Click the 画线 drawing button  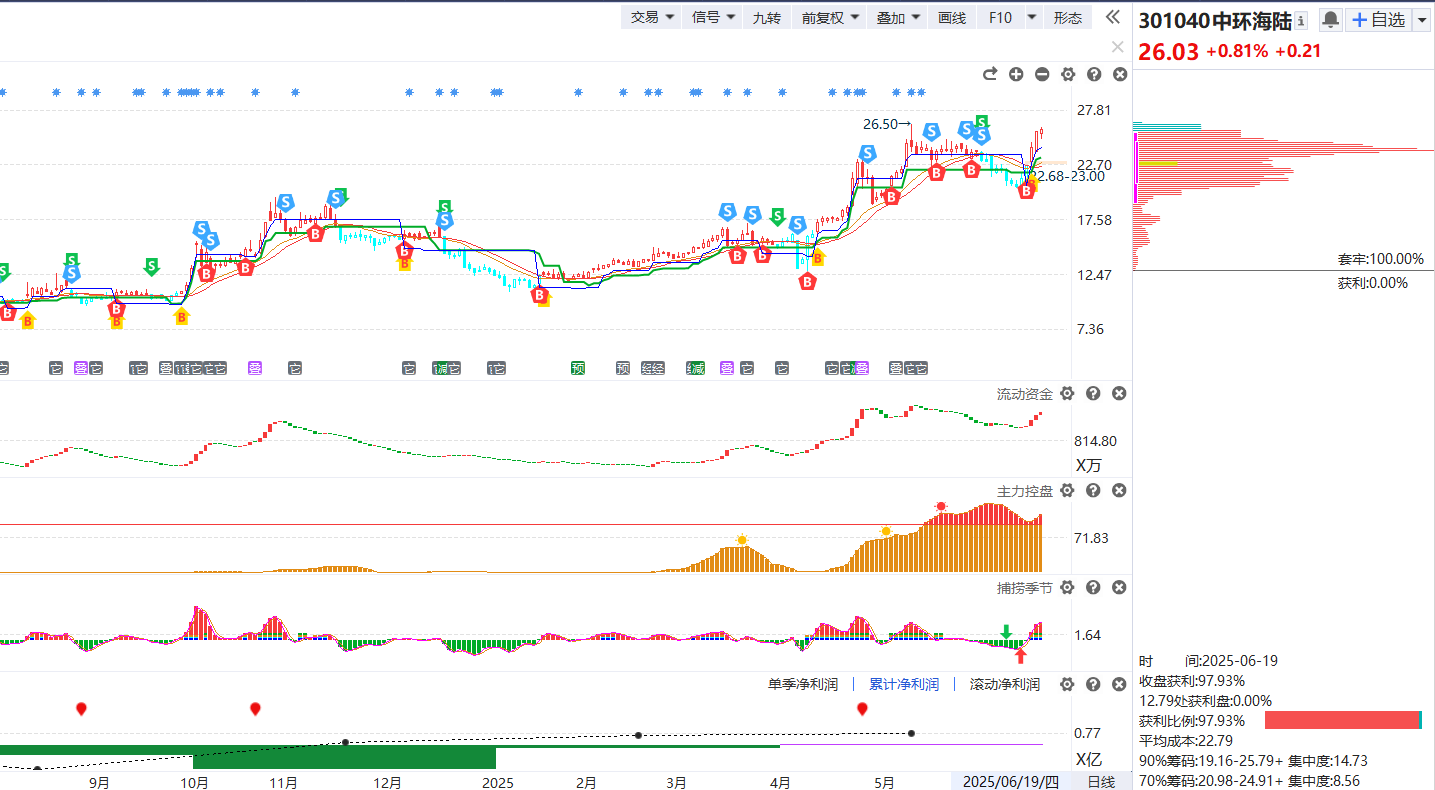(951, 17)
